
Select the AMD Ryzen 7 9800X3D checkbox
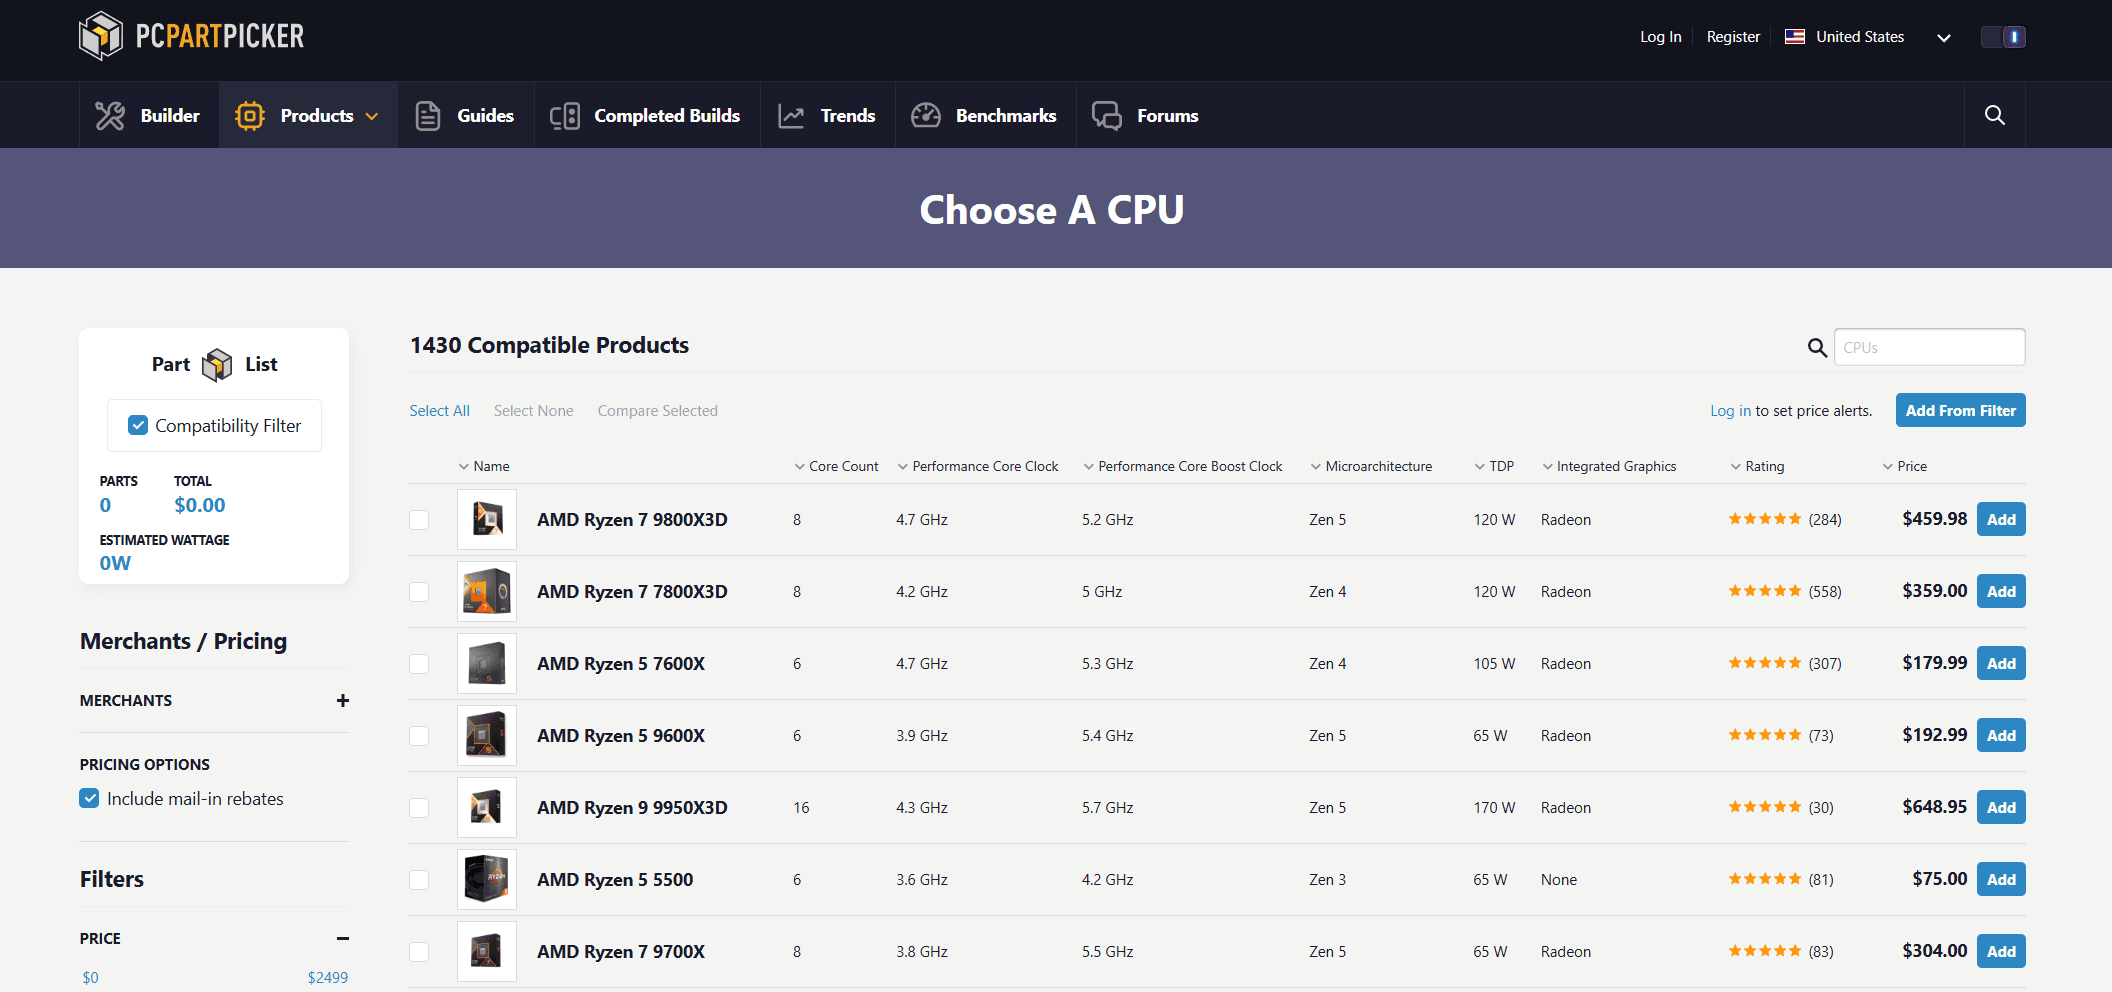click(x=419, y=520)
